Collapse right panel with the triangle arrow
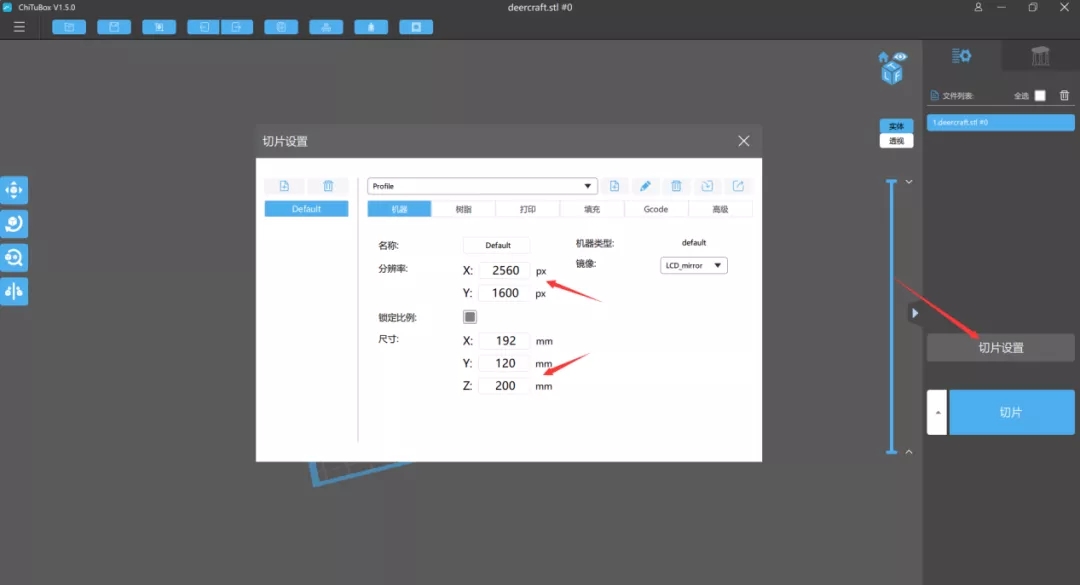This screenshot has width=1080, height=585. click(x=915, y=313)
